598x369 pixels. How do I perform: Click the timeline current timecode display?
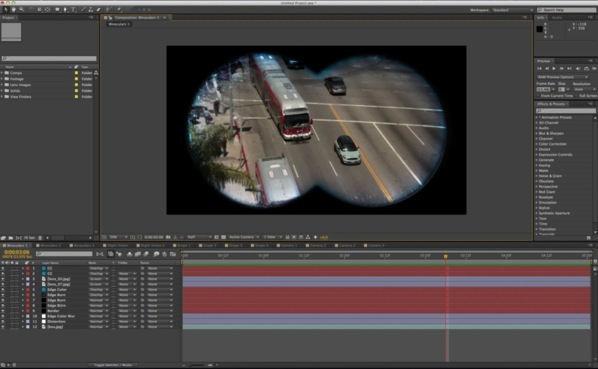coord(17,252)
